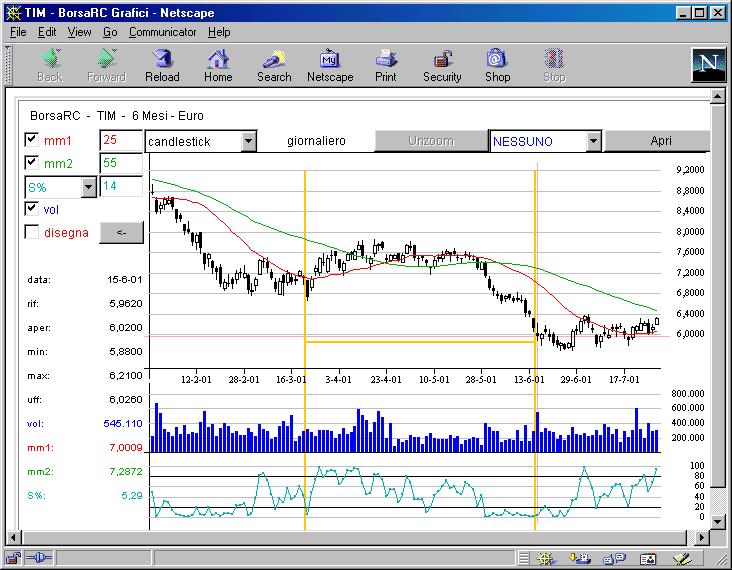The width and height of the screenshot is (732, 570).
Task: Click the mm1 period field with 25
Action: (121, 140)
